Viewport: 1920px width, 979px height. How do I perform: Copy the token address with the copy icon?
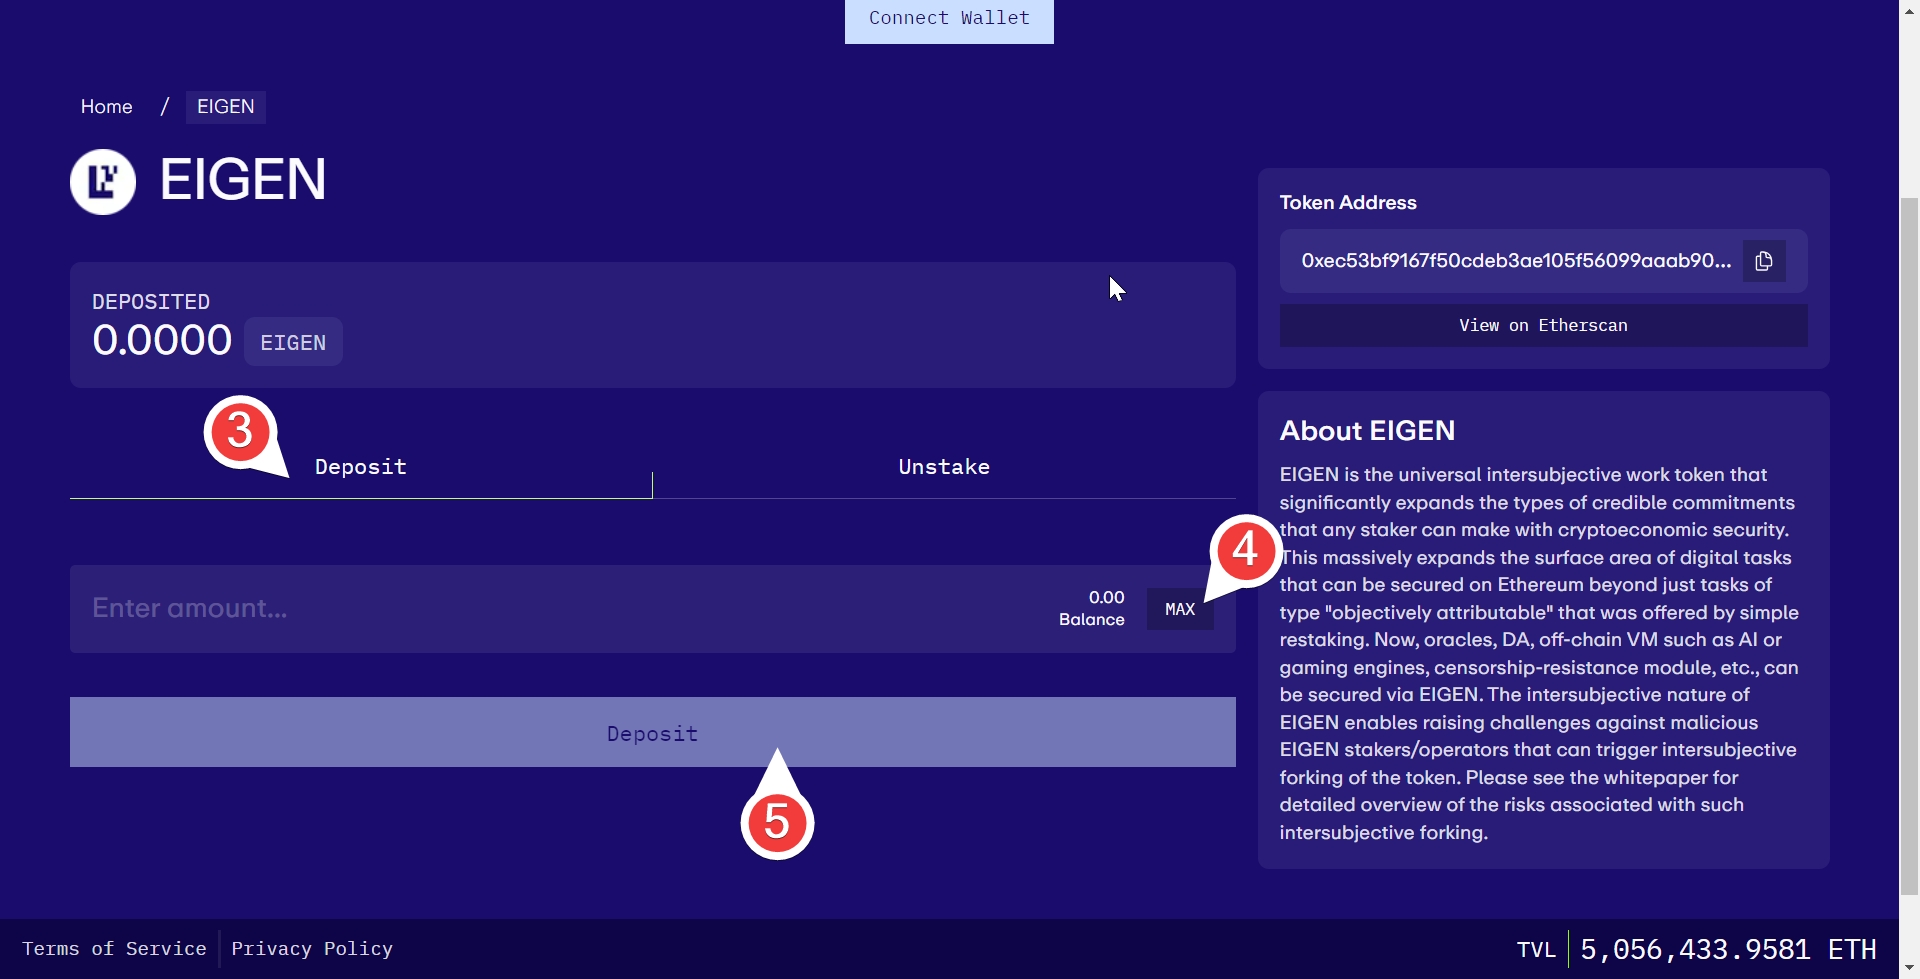point(1764,261)
